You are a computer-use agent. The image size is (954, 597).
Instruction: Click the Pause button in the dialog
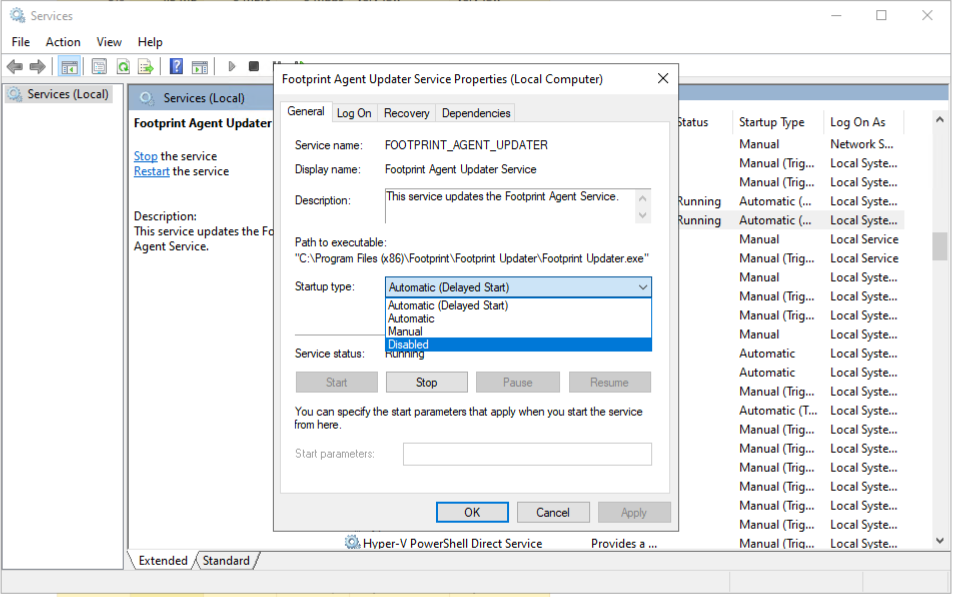[518, 382]
